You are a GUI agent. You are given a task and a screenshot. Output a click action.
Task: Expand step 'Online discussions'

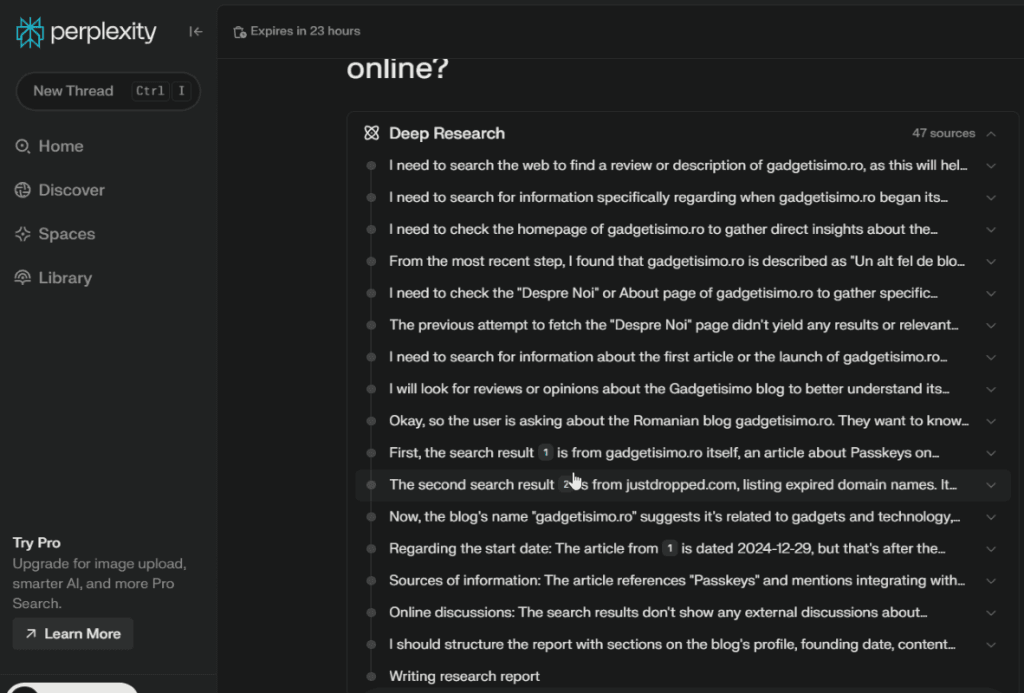coord(991,613)
